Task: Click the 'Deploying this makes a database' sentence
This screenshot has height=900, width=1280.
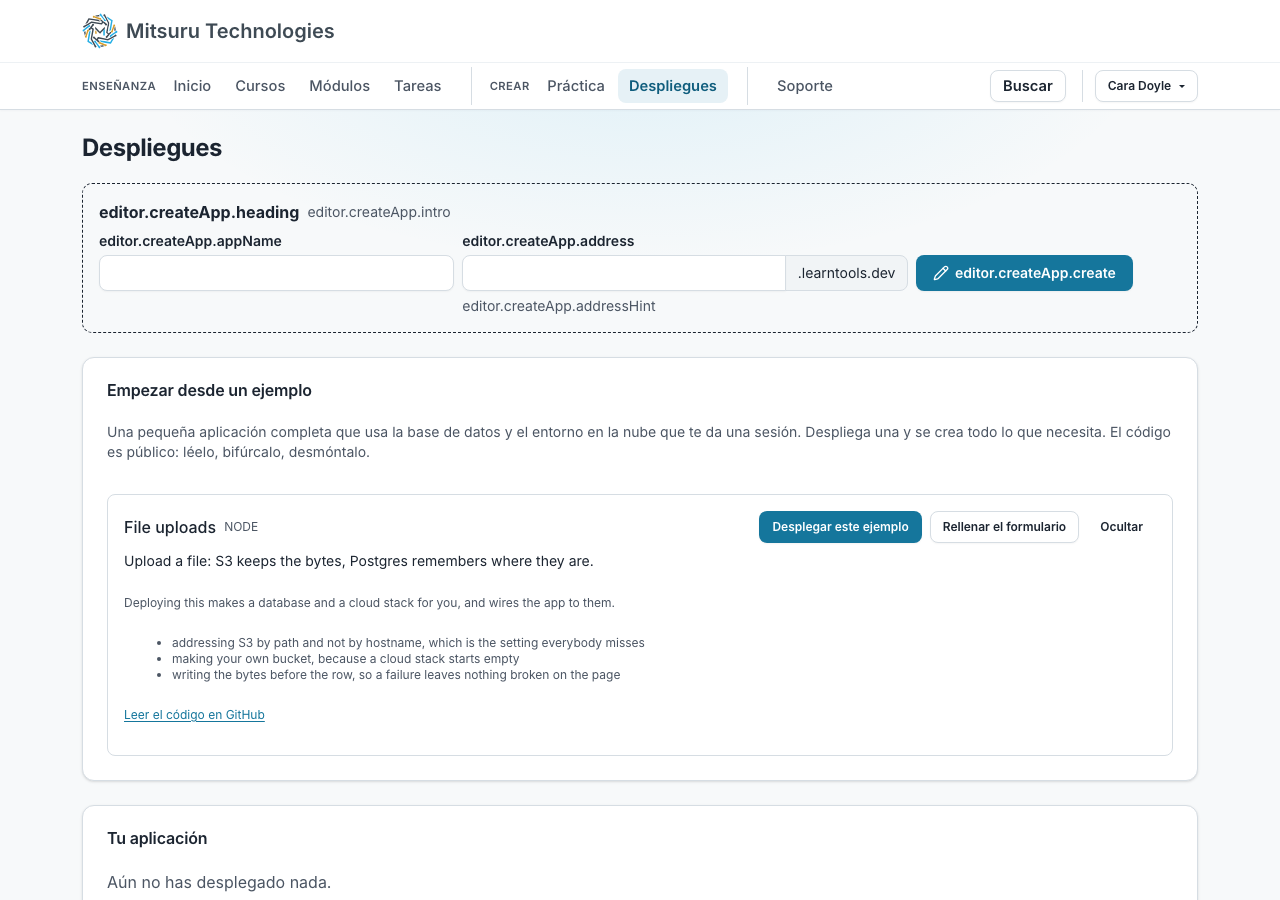Action: point(369,603)
